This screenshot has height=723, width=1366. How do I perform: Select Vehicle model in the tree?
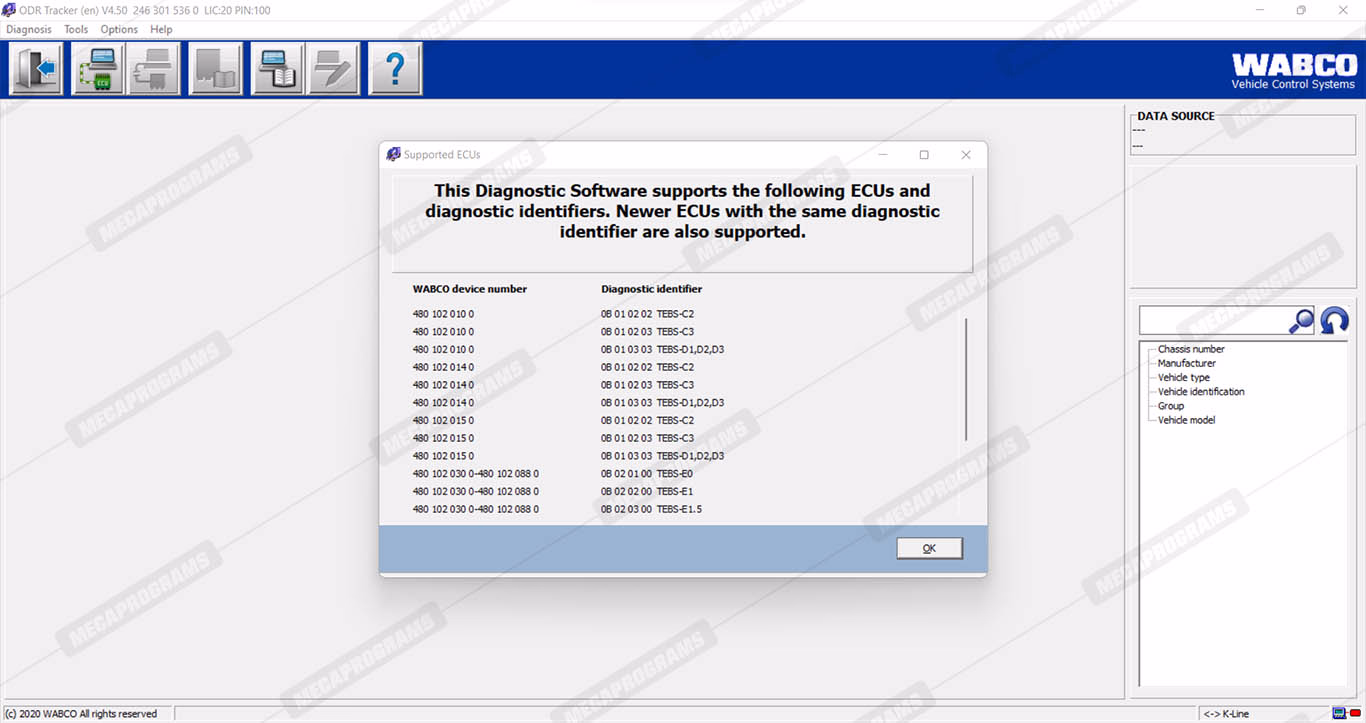click(1186, 420)
